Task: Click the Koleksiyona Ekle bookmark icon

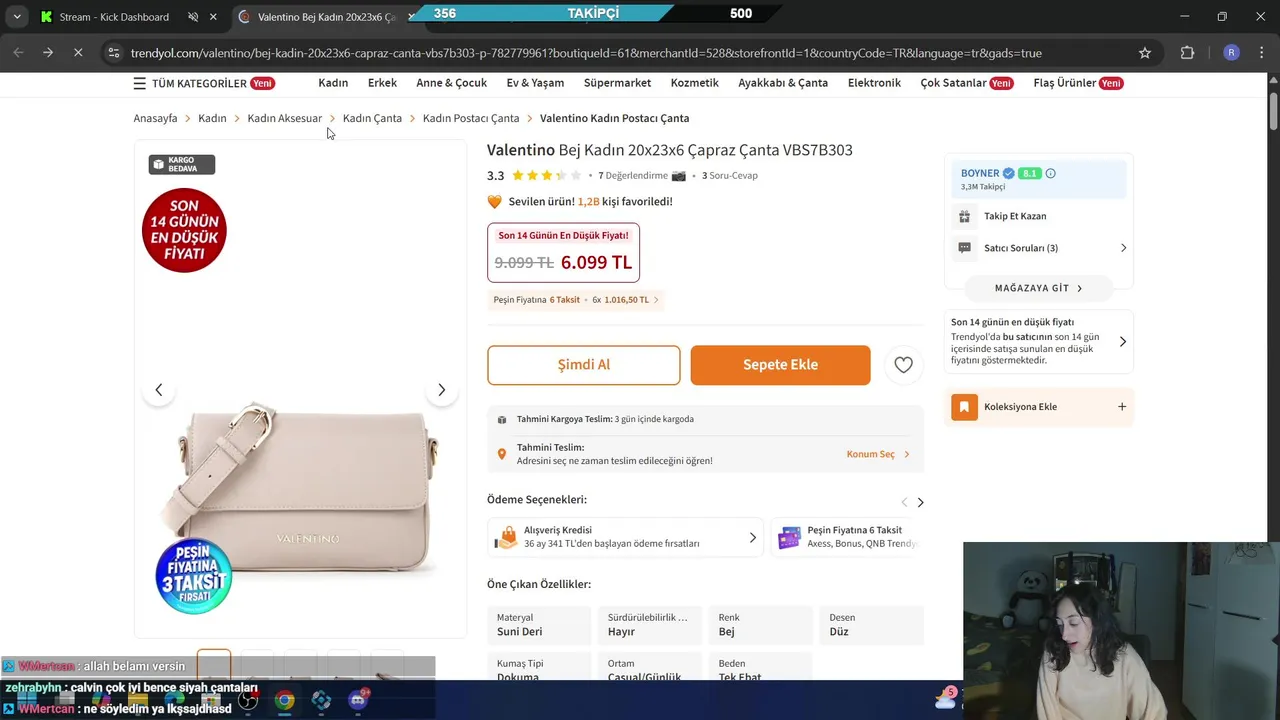Action: pyautogui.click(x=964, y=407)
